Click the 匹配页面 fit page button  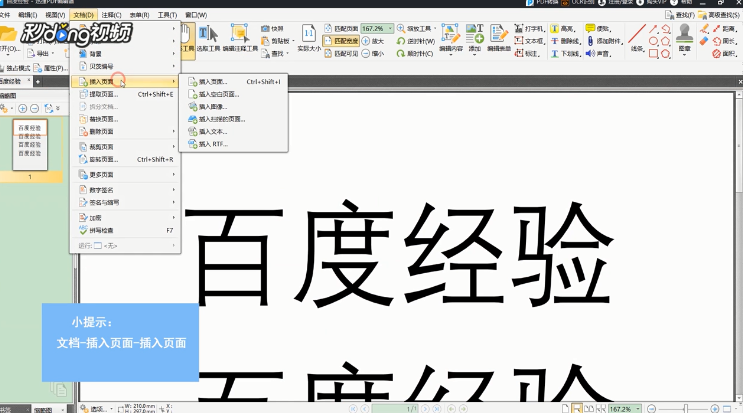click(x=341, y=29)
